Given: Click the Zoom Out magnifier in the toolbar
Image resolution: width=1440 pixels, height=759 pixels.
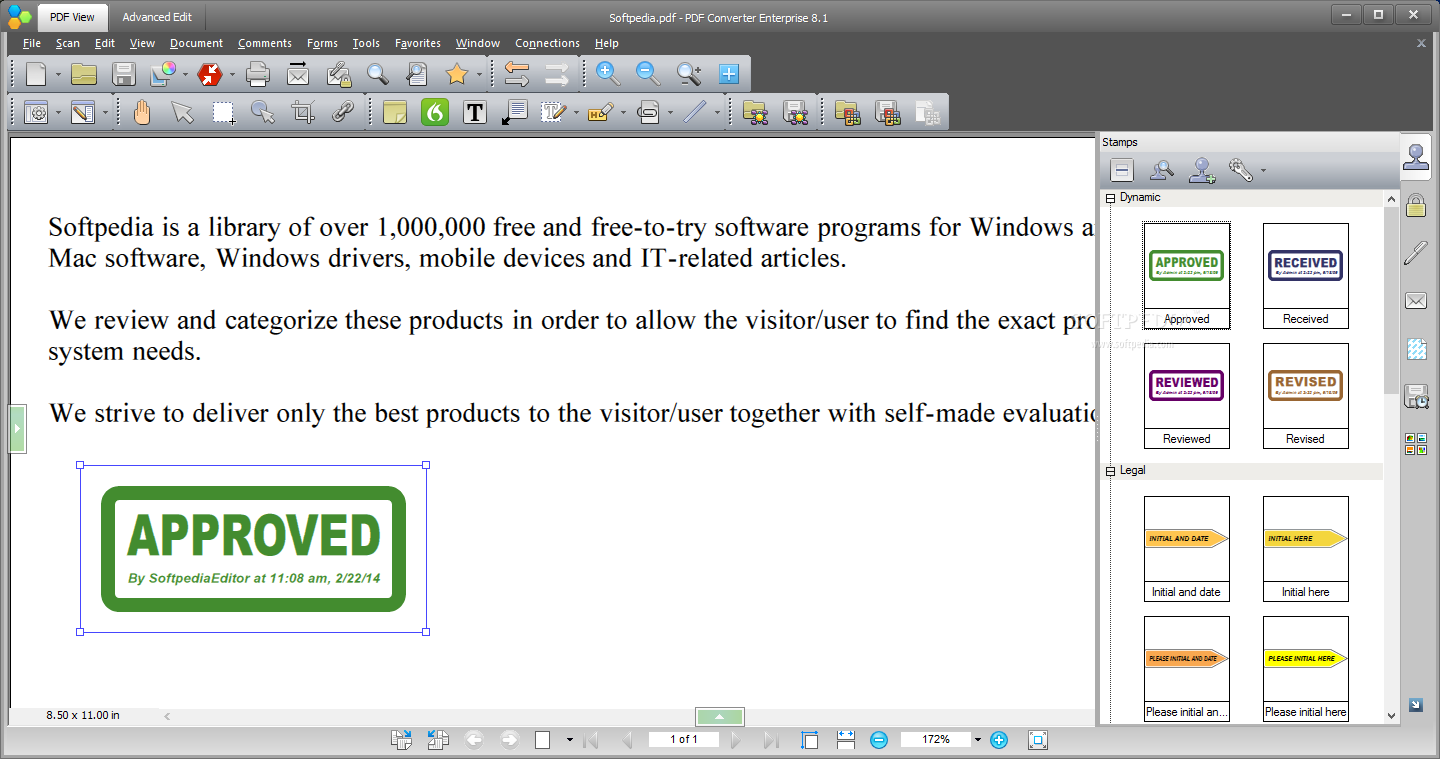Looking at the screenshot, I should [x=648, y=73].
